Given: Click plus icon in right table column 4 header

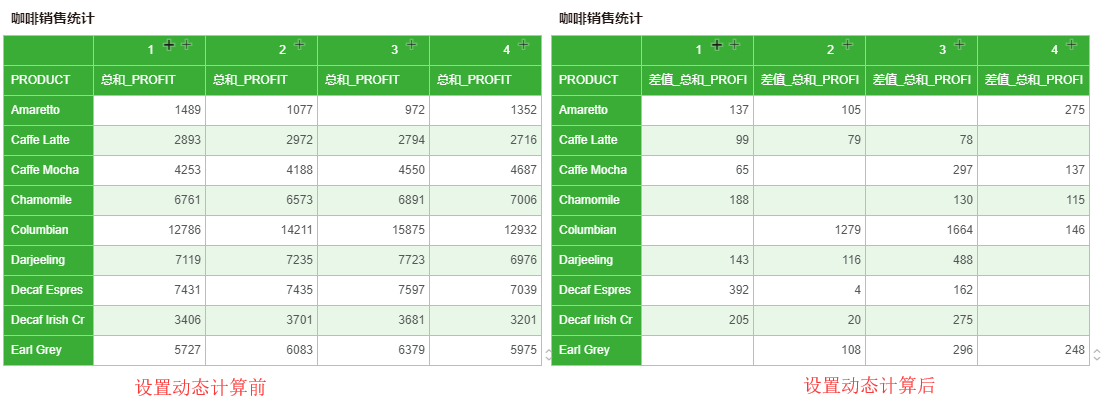Looking at the screenshot, I should (x=1072, y=45).
